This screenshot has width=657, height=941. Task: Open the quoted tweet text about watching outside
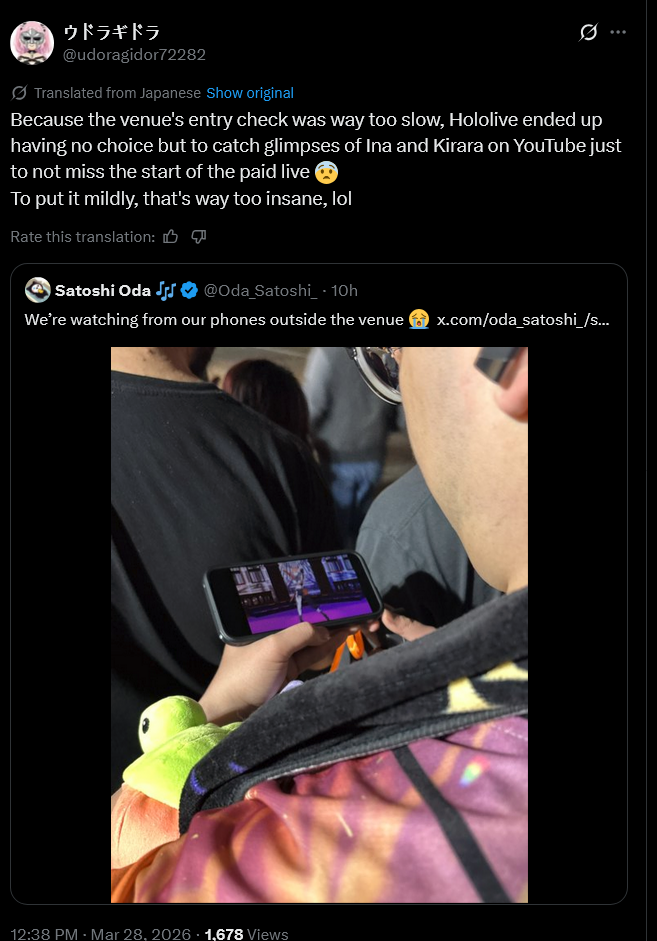point(214,319)
